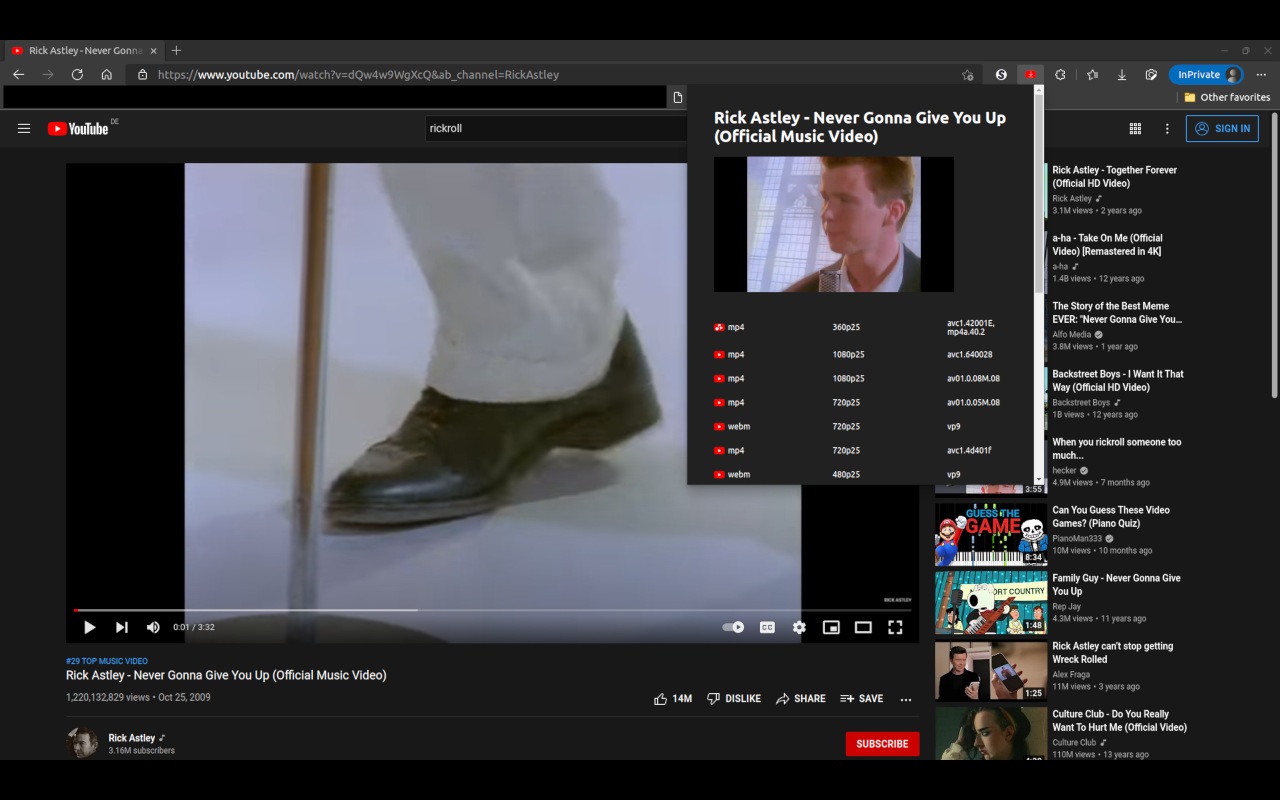Click the S extension icon in toolbar
1280x800 pixels.
[x=1001, y=74]
